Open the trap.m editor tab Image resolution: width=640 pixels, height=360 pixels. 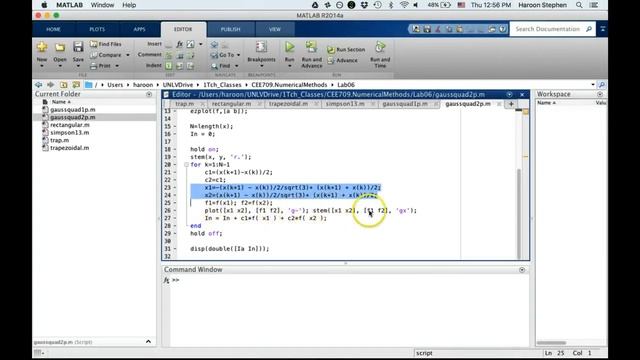(184, 104)
